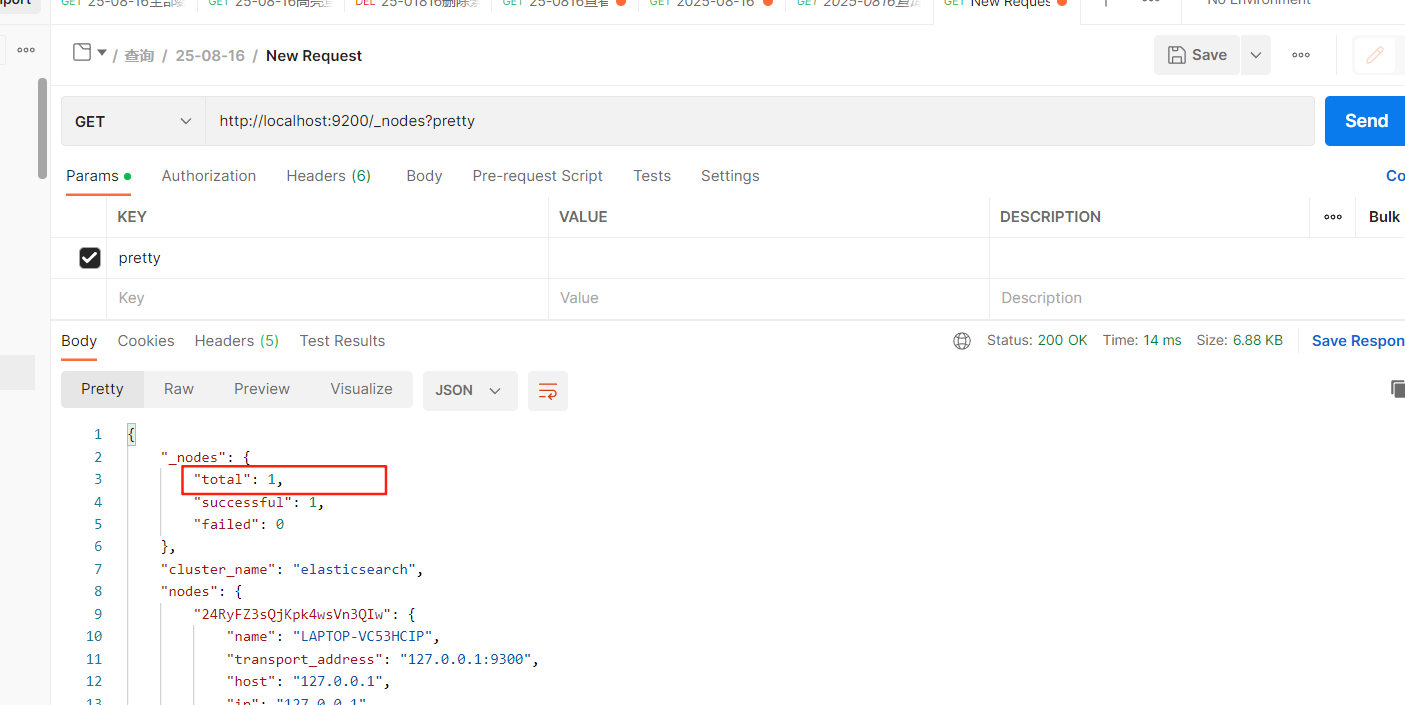Select the New Request breadcrumb title
This screenshot has width=1405, height=705.
click(x=314, y=56)
